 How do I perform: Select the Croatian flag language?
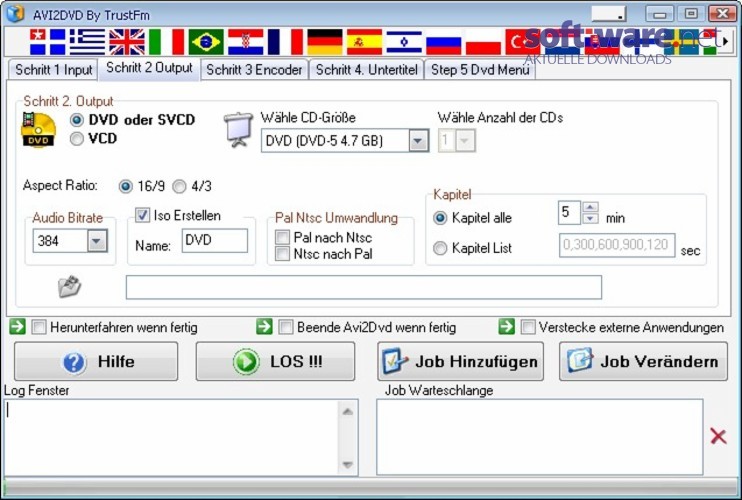246,42
